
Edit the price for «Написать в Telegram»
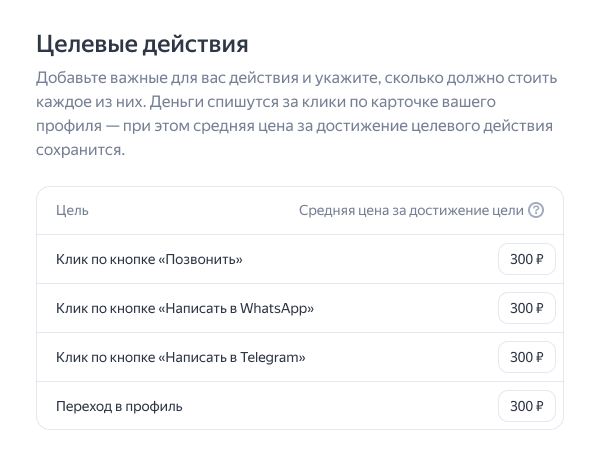[526, 357]
